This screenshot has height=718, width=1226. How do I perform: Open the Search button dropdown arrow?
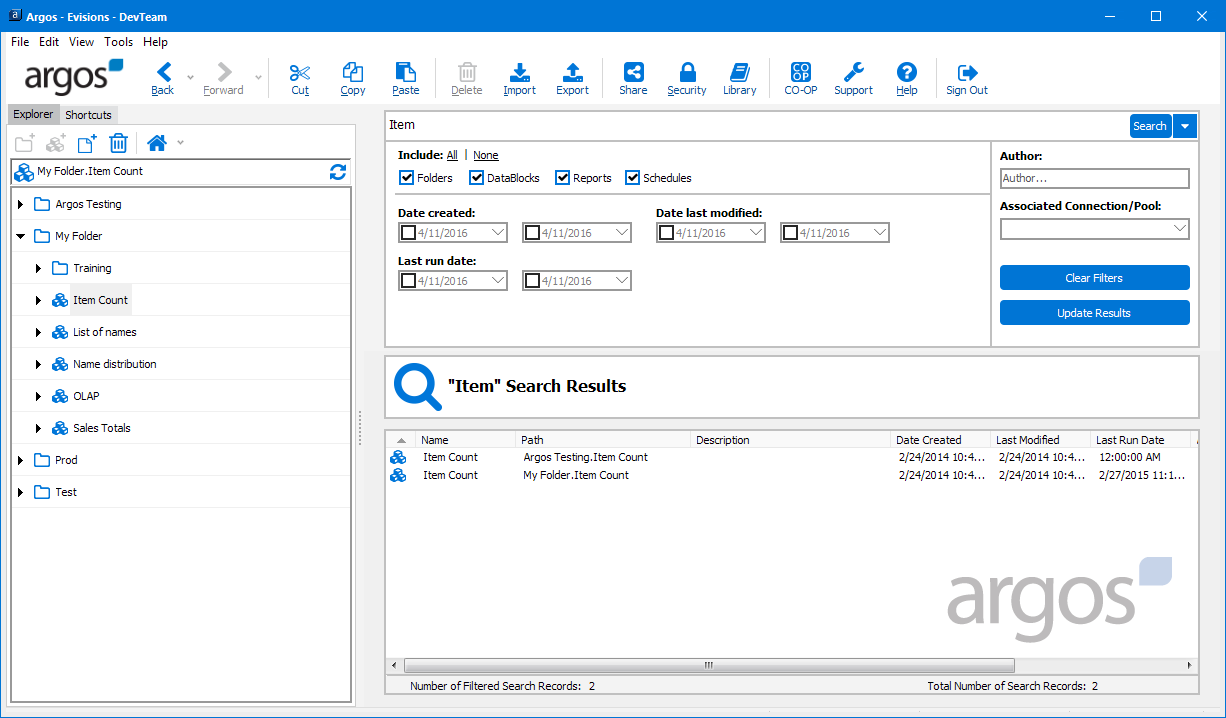click(x=1185, y=126)
